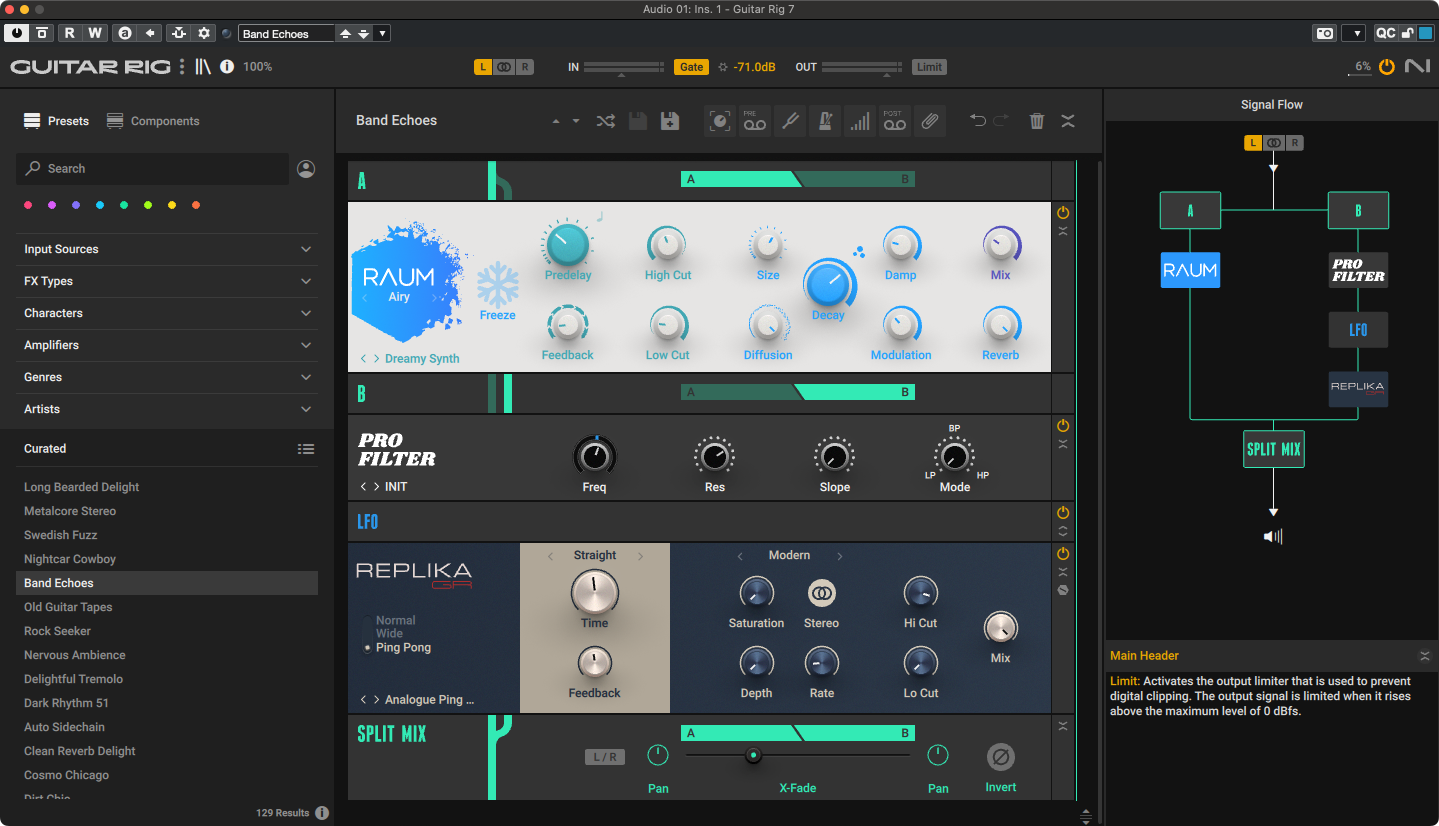Click the Replika Stereo icon
1439x826 pixels.
[x=821, y=593]
